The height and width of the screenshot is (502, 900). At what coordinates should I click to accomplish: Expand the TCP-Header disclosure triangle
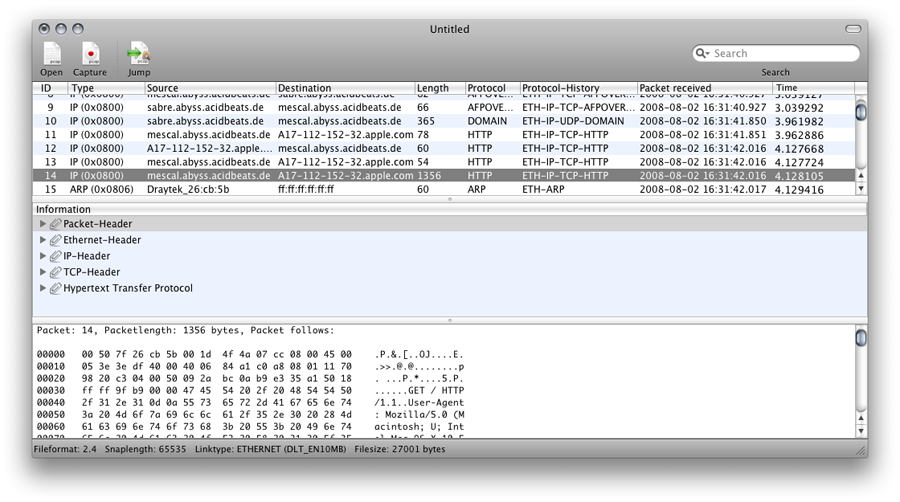point(42,272)
